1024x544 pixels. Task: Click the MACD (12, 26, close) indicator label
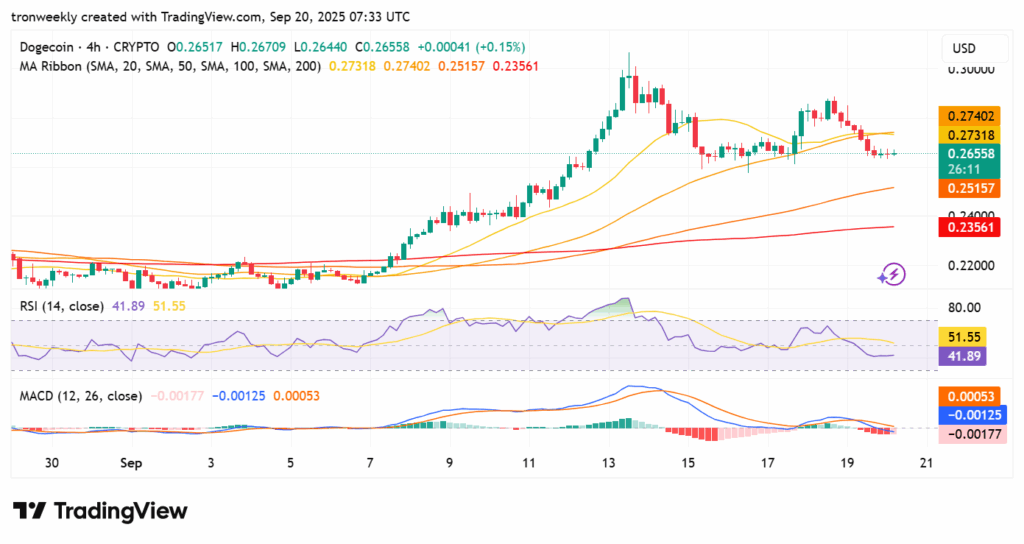[x=81, y=396]
